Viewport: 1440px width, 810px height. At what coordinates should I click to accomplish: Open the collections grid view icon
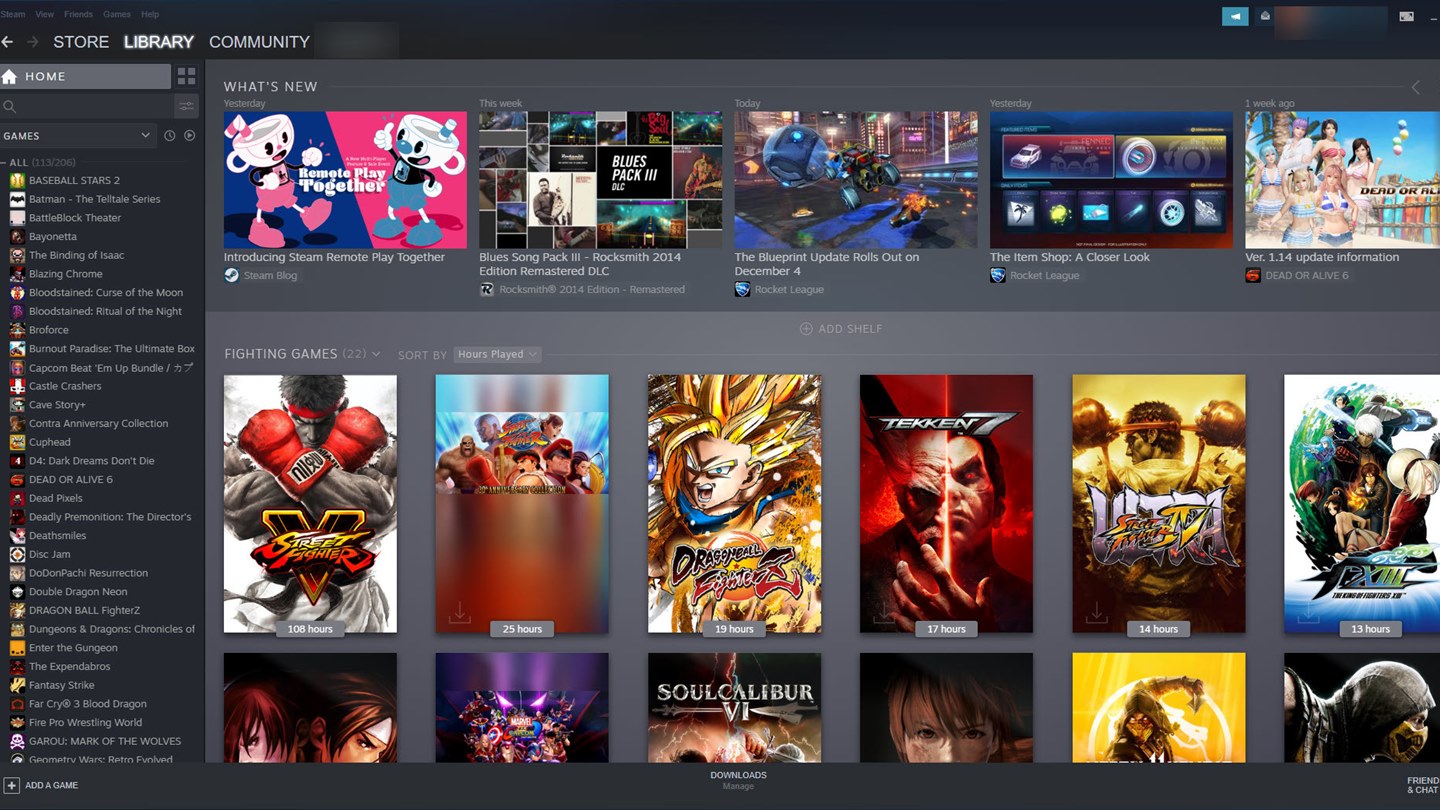[x=186, y=76]
